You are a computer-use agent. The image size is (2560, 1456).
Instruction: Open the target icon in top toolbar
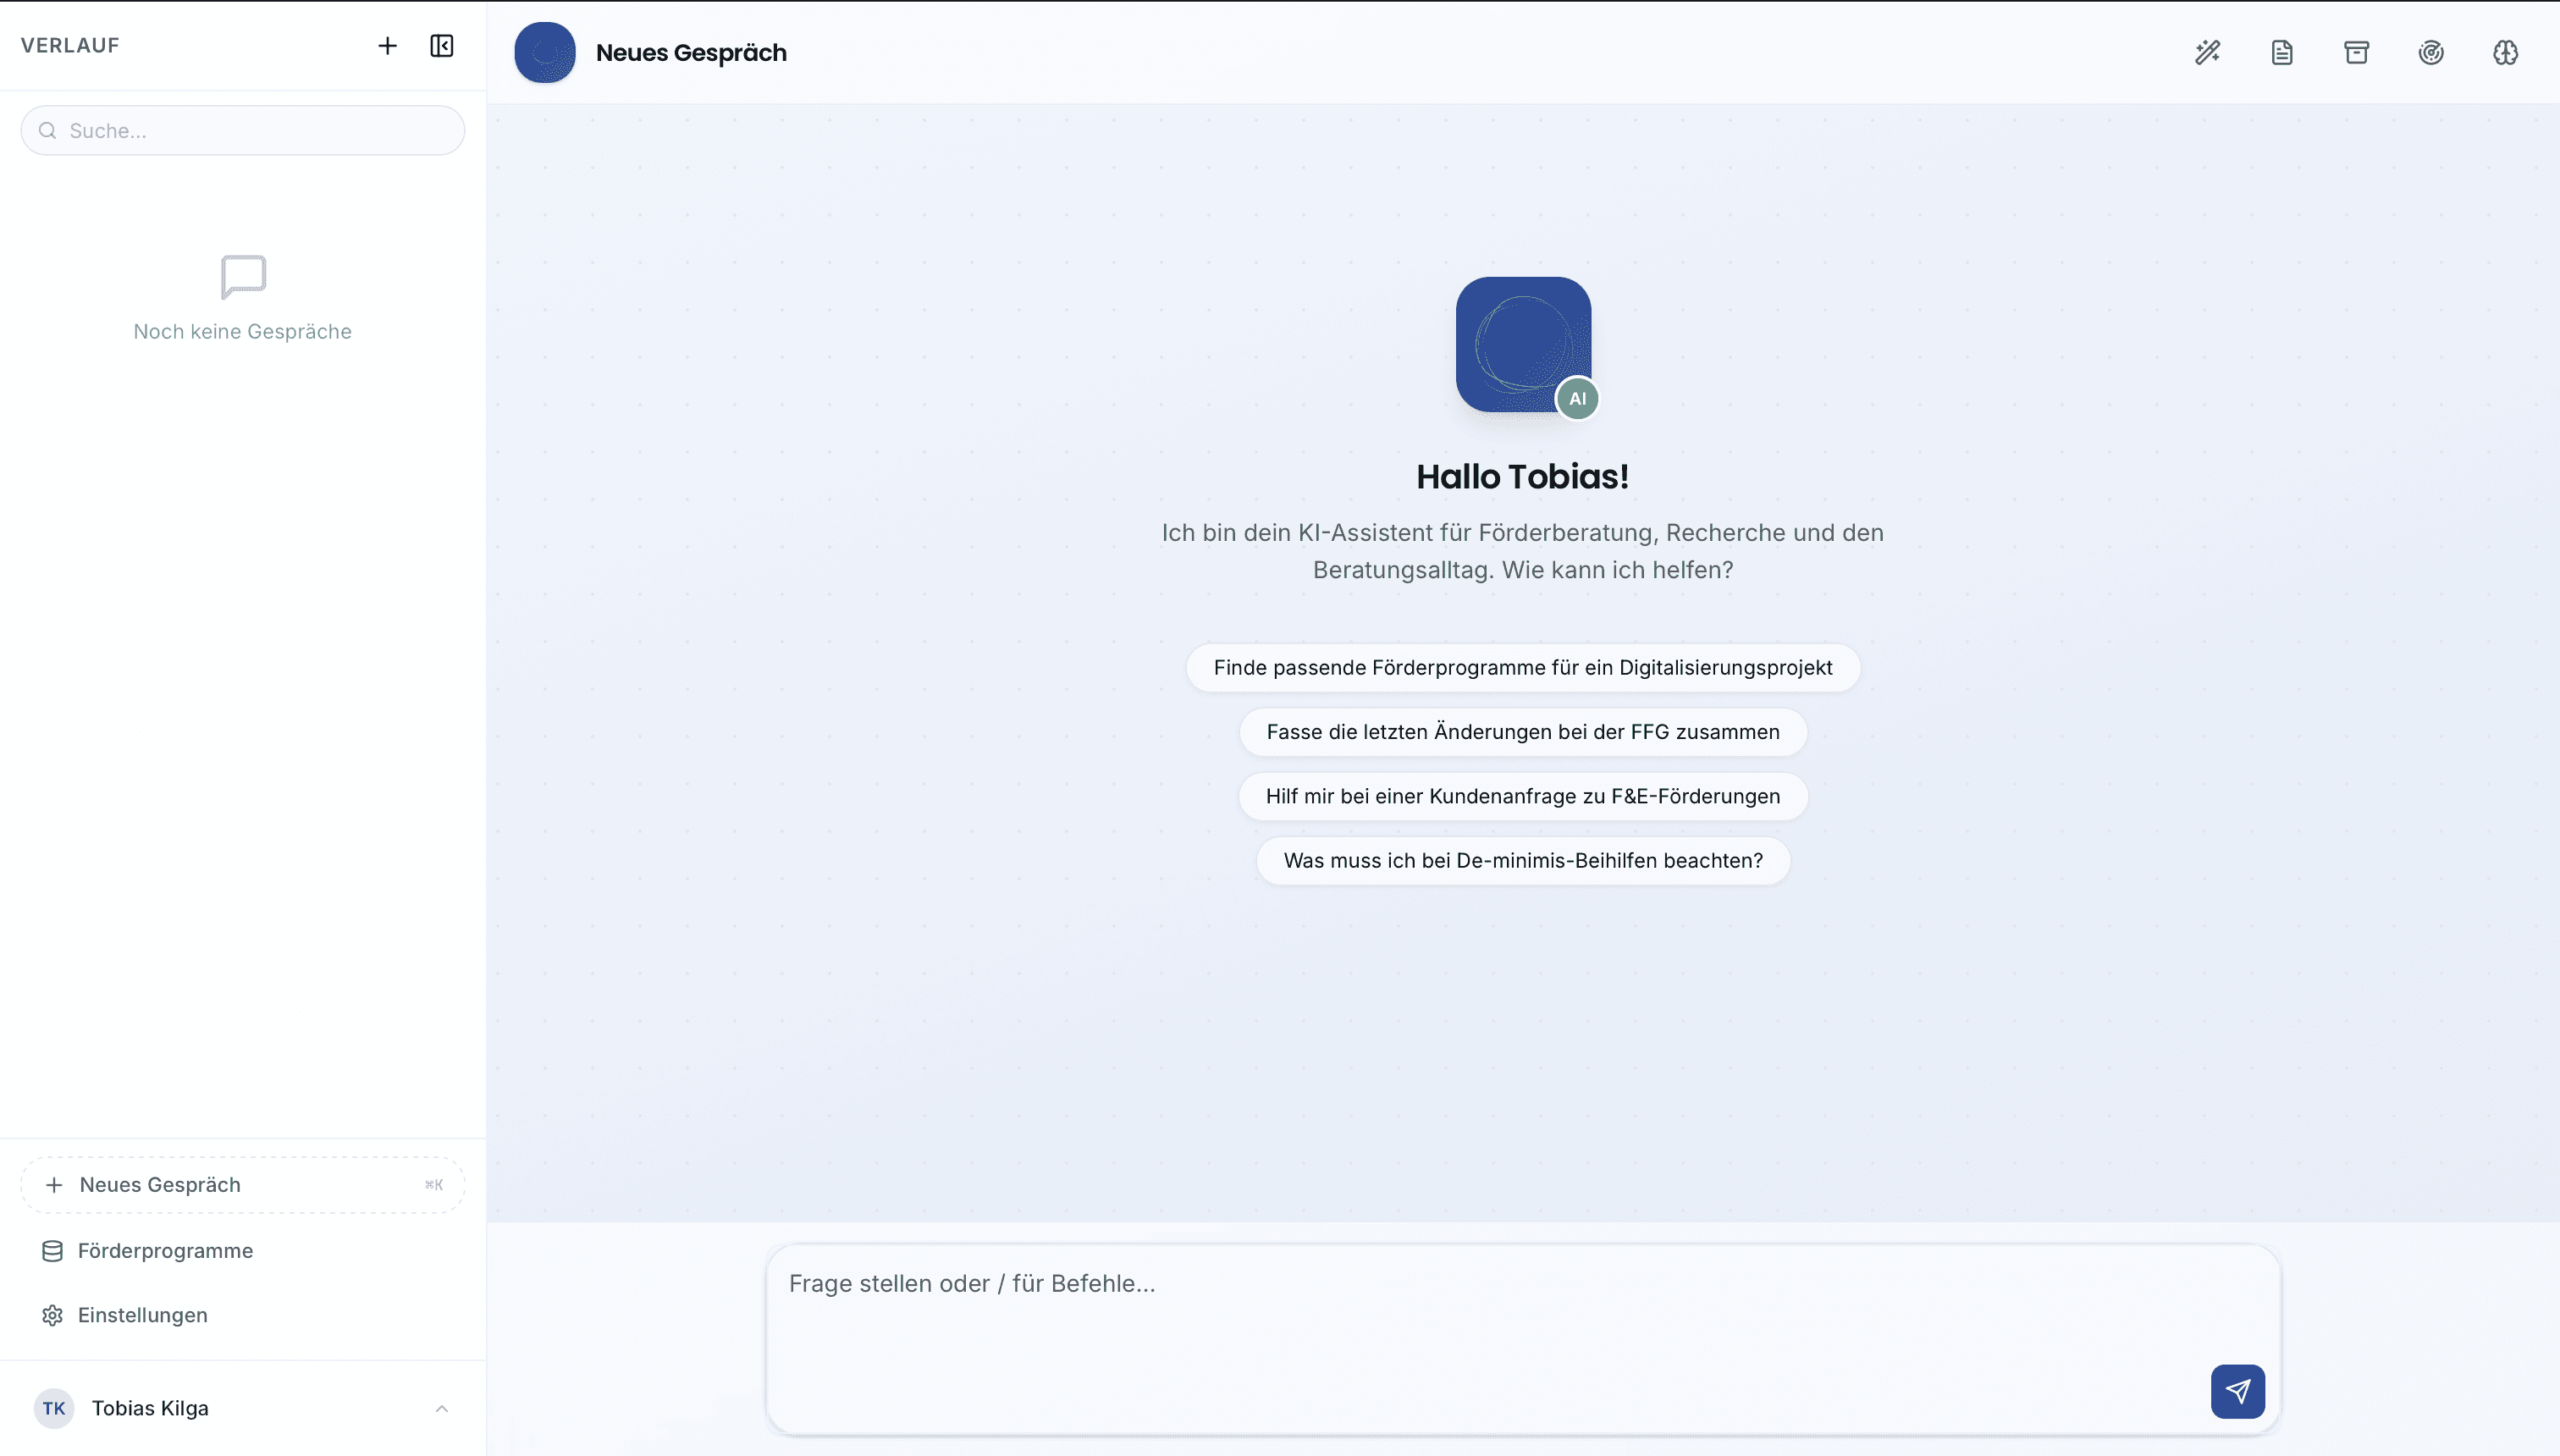[2431, 52]
